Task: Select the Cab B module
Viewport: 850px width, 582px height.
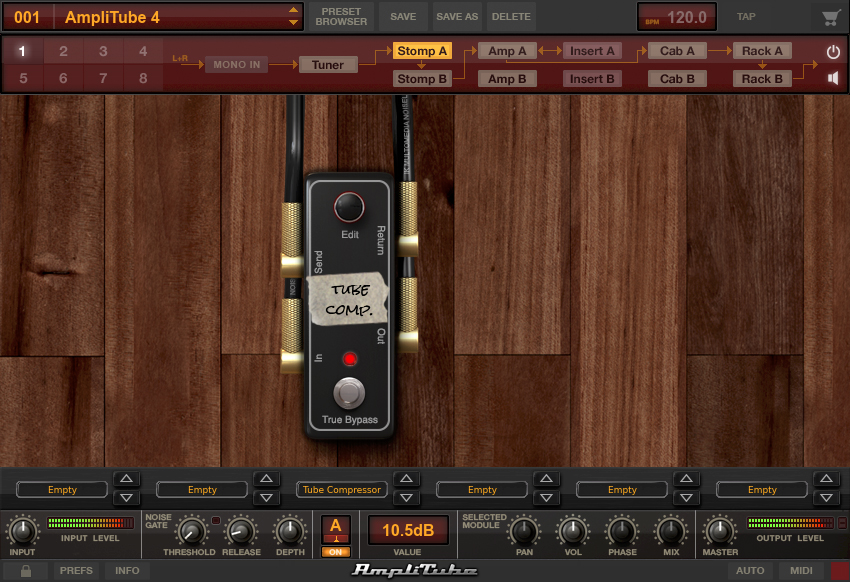Action: (x=677, y=79)
